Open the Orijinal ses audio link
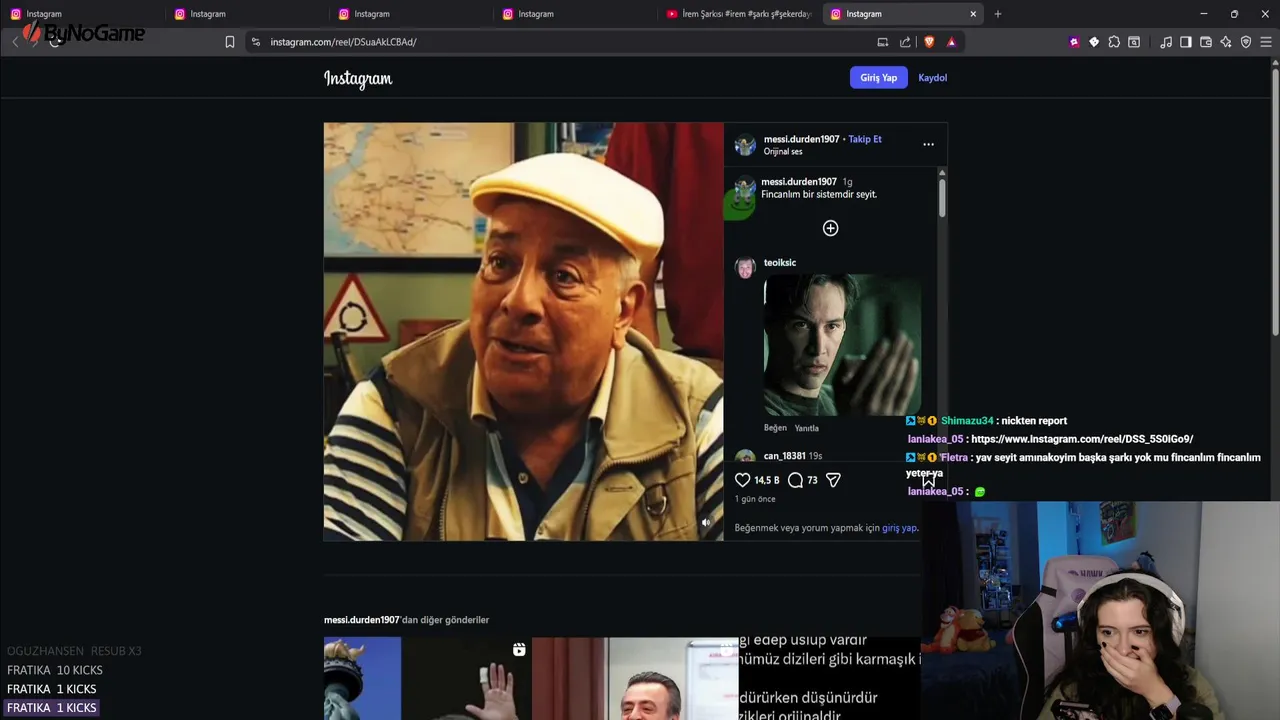The height and width of the screenshot is (720, 1280). click(x=783, y=152)
